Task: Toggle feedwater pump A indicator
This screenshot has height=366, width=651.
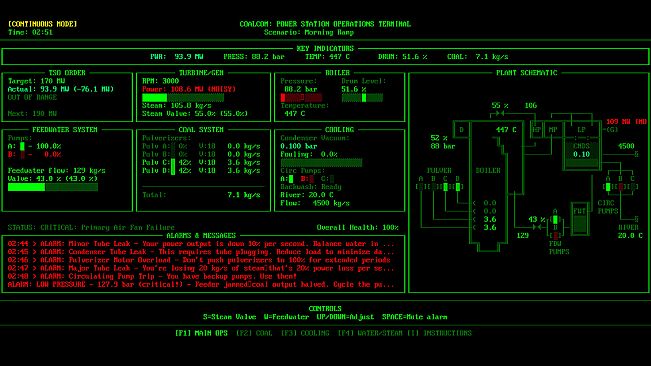Action: pyautogui.click(x=22, y=146)
